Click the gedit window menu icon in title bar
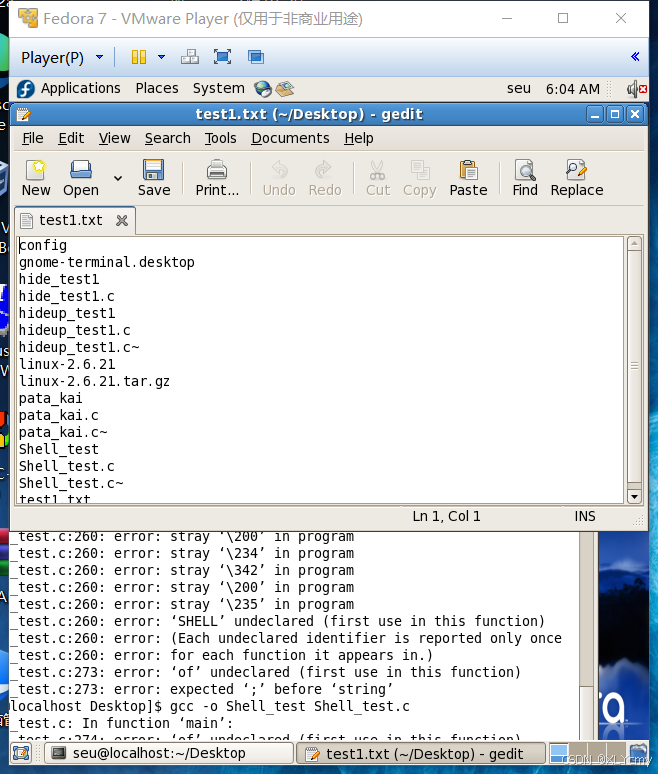Image resolution: width=658 pixels, height=774 pixels. 23,115
